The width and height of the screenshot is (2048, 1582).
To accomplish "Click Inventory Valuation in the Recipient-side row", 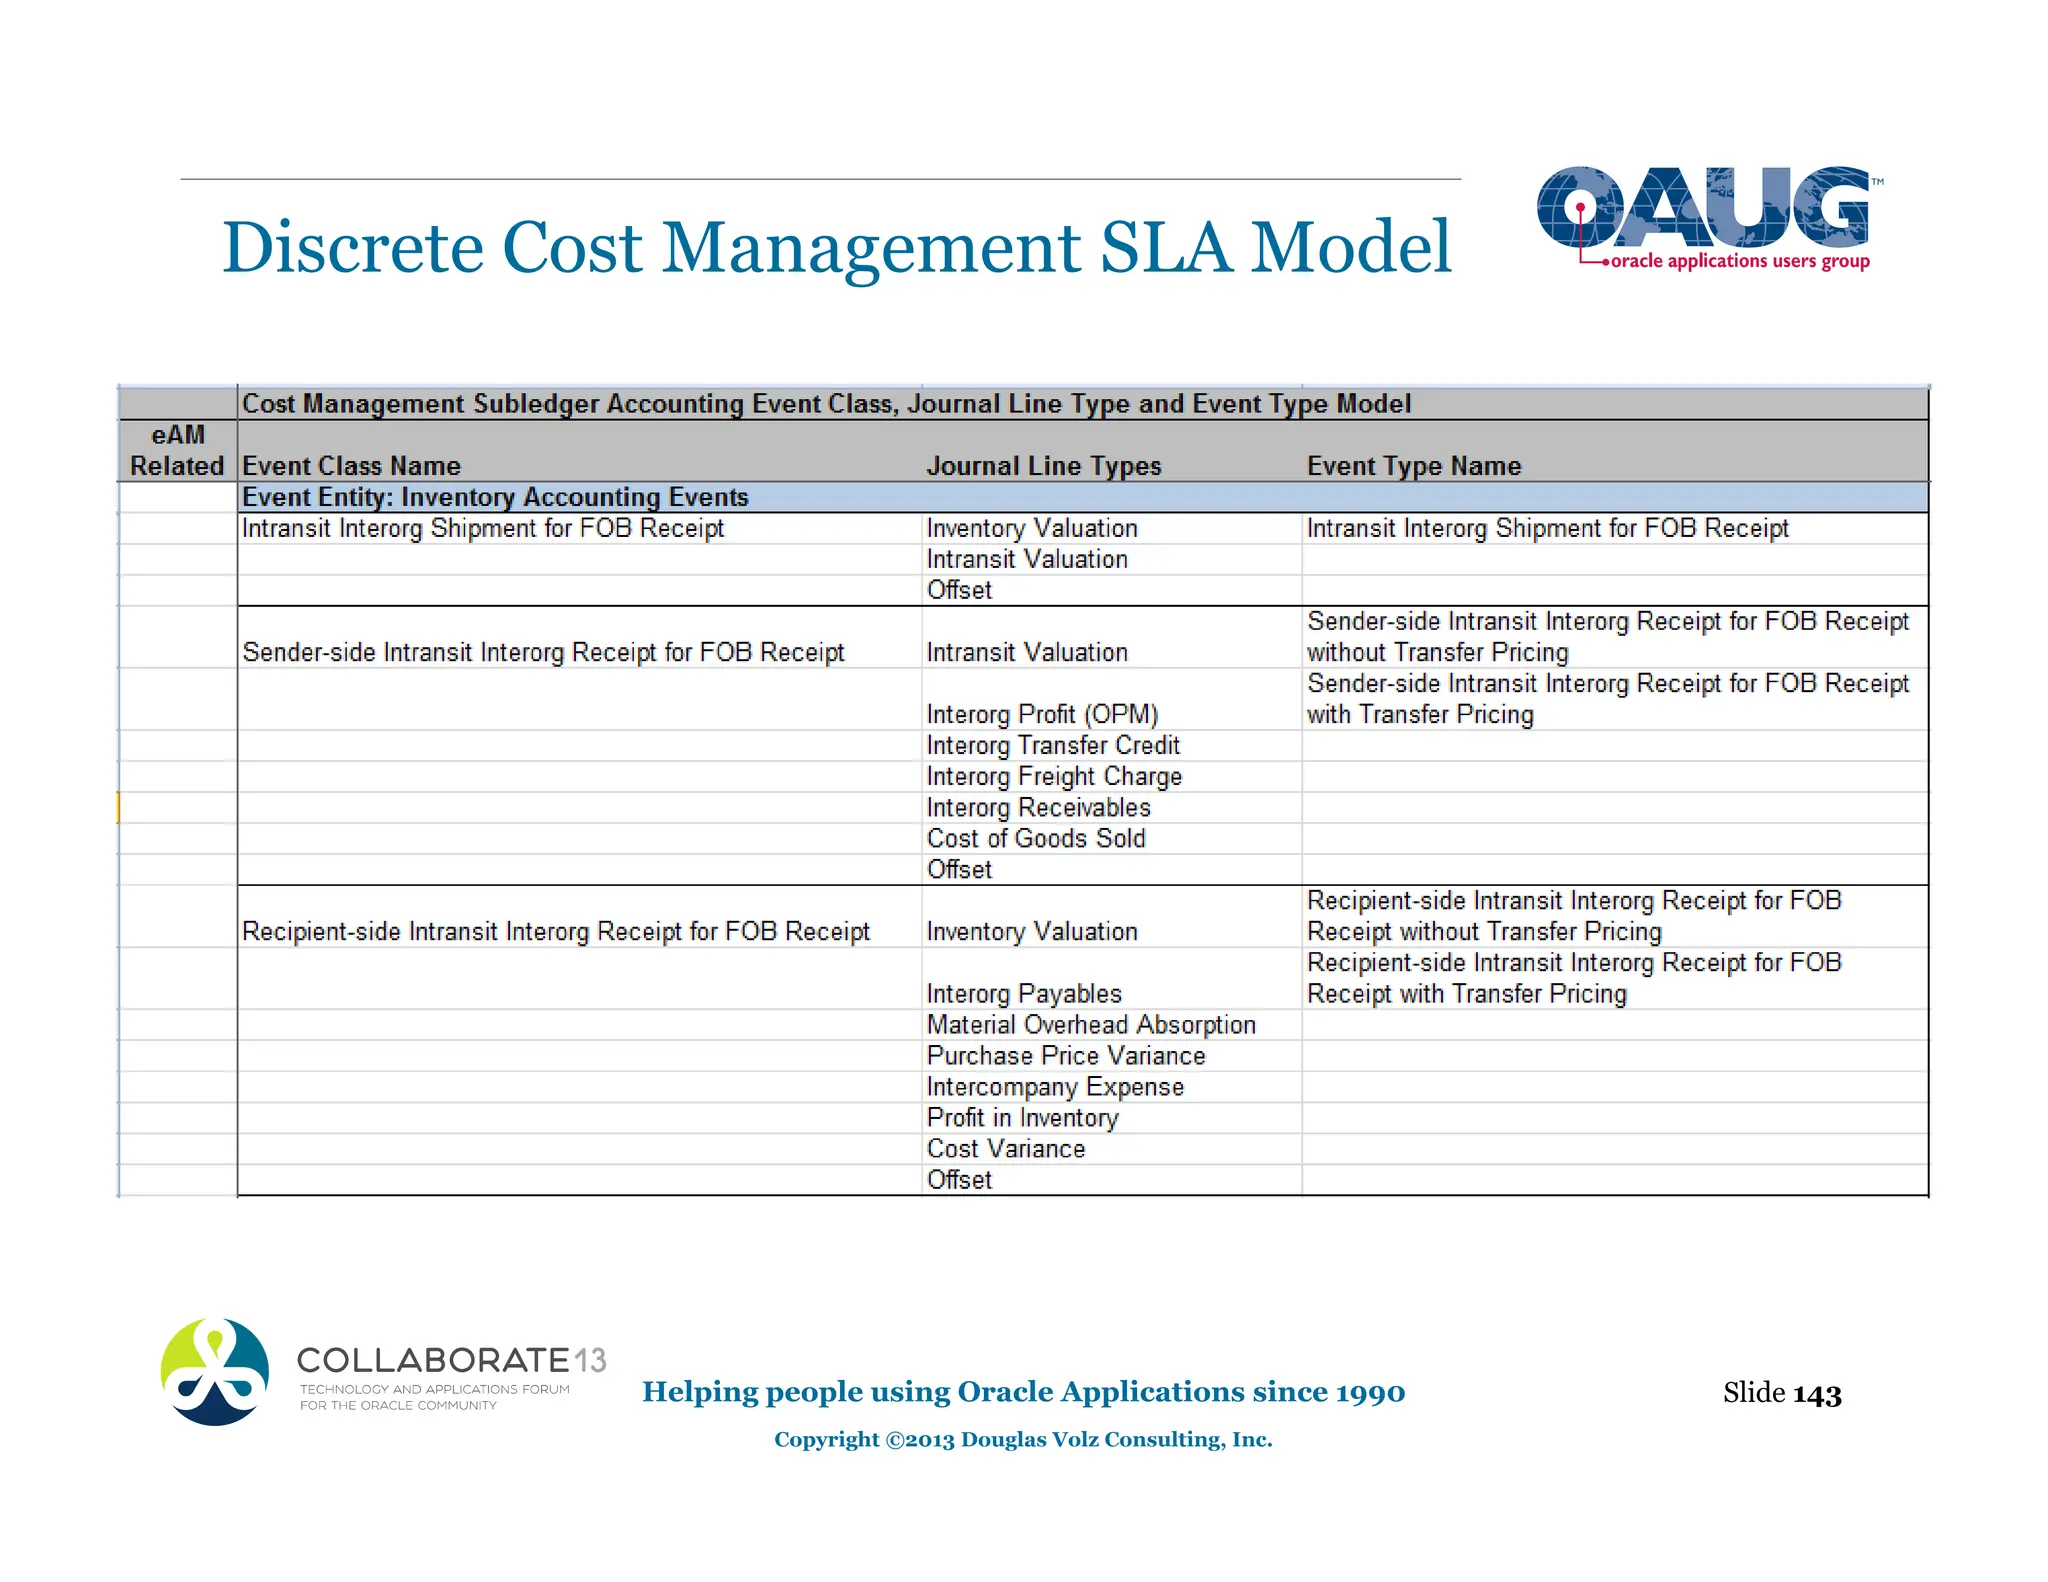I will (x=1032, y=931).
